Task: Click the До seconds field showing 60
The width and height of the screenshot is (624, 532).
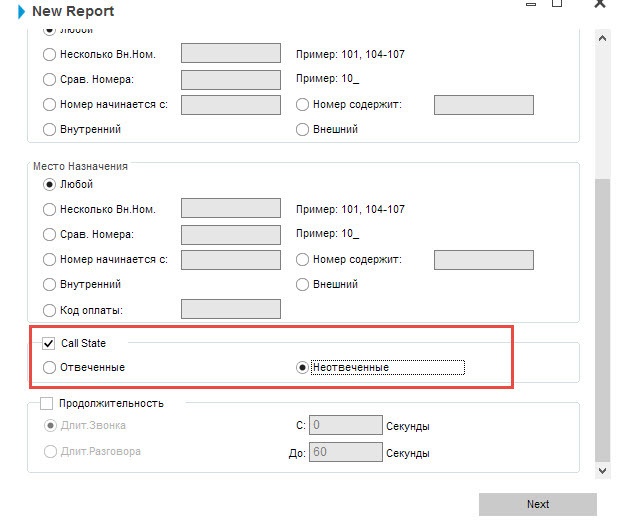Action: click(345, 452)
